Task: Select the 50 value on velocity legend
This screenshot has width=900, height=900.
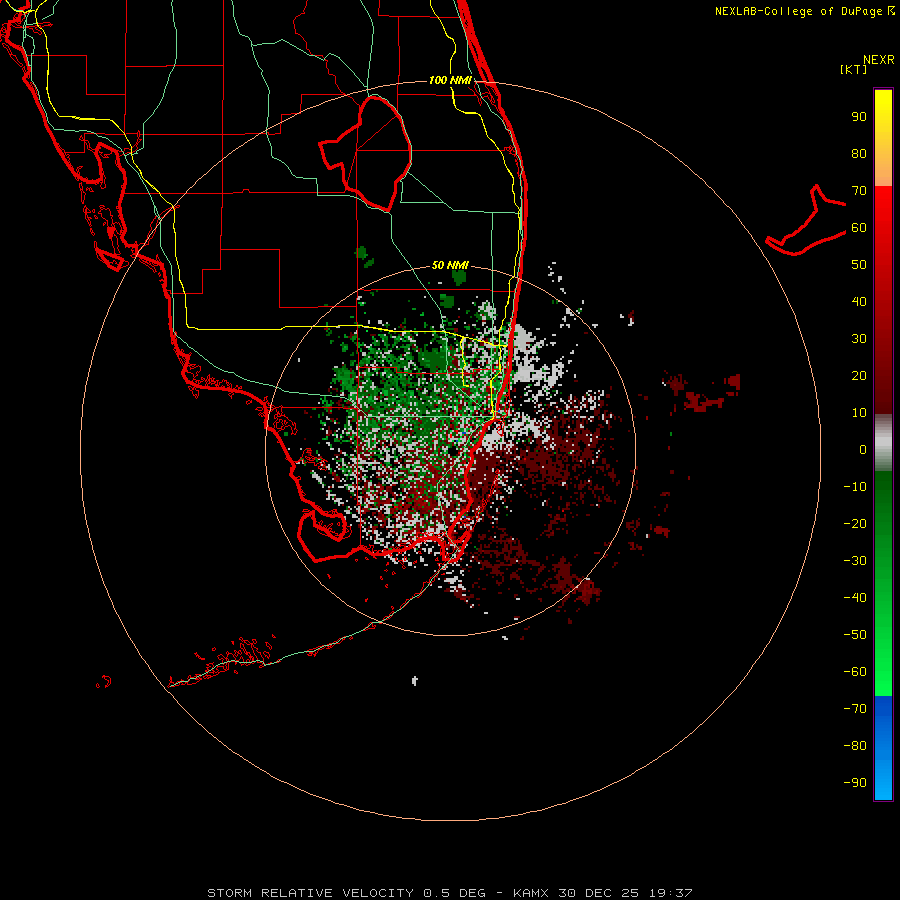Action: [859, 265]
